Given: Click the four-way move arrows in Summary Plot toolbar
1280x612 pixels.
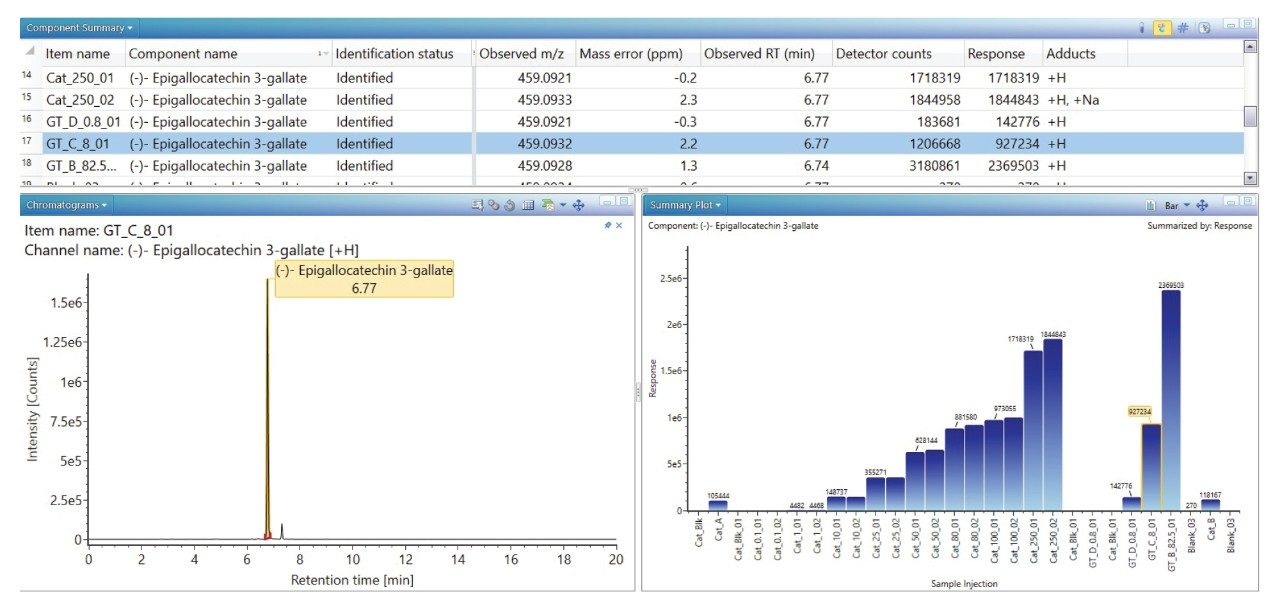Looking at the screenshot, I should (1202, 205).
